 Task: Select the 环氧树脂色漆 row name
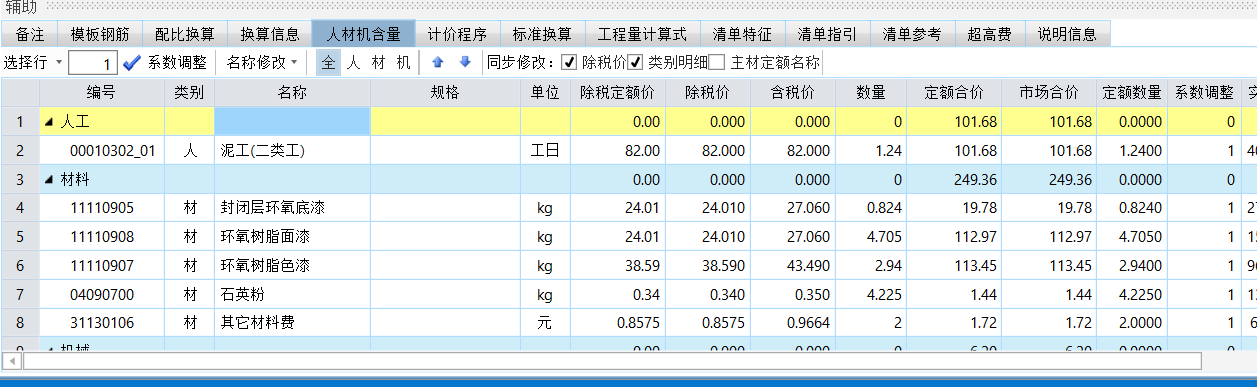pyautogui.click(x=292, y=267)
